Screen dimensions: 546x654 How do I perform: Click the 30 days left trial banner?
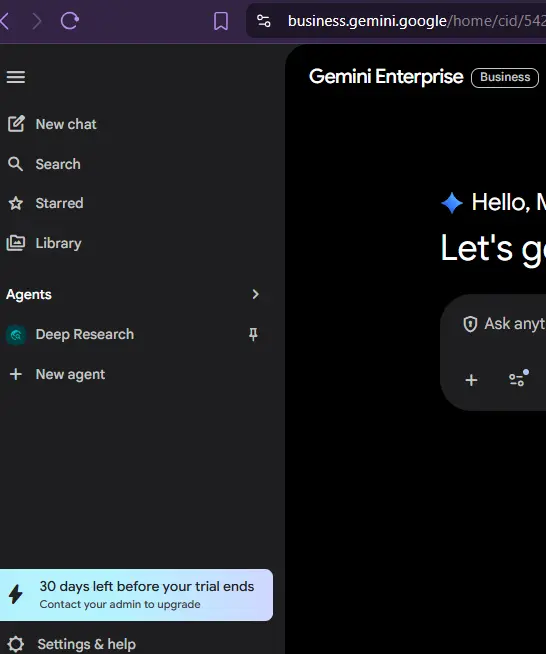(136, 595)
